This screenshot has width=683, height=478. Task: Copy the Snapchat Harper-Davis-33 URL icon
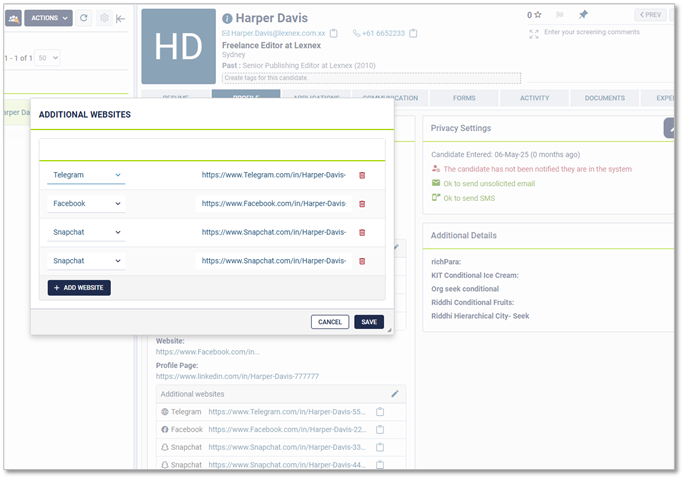click(380, 447)
